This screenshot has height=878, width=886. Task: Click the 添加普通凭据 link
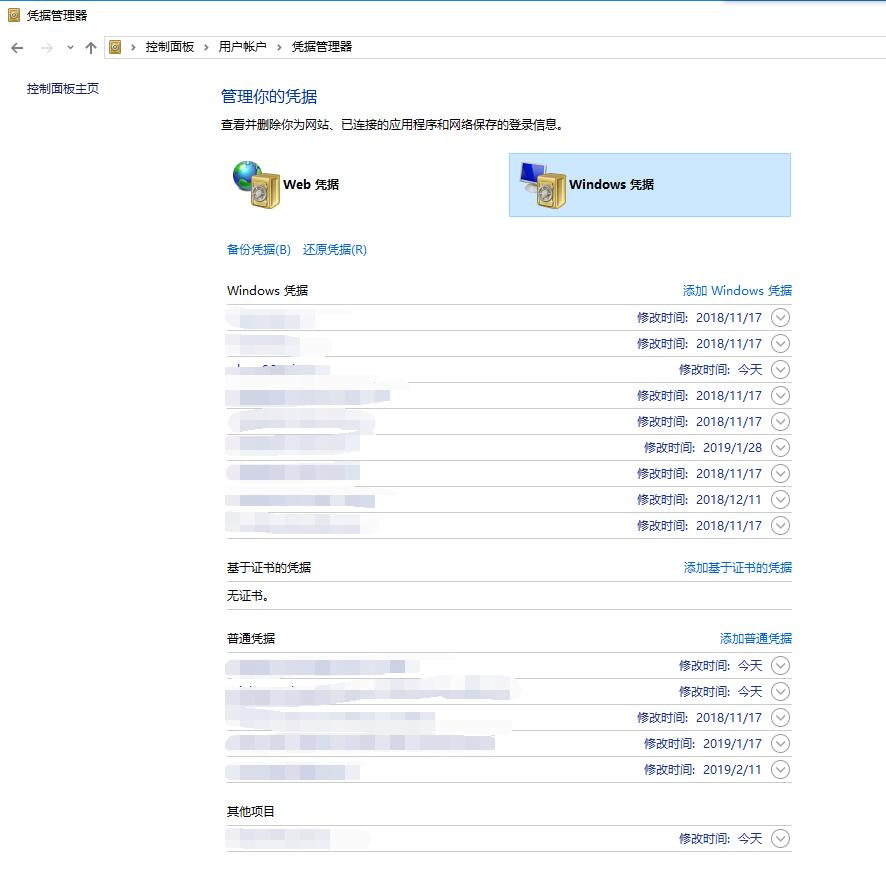pos(755,638)
